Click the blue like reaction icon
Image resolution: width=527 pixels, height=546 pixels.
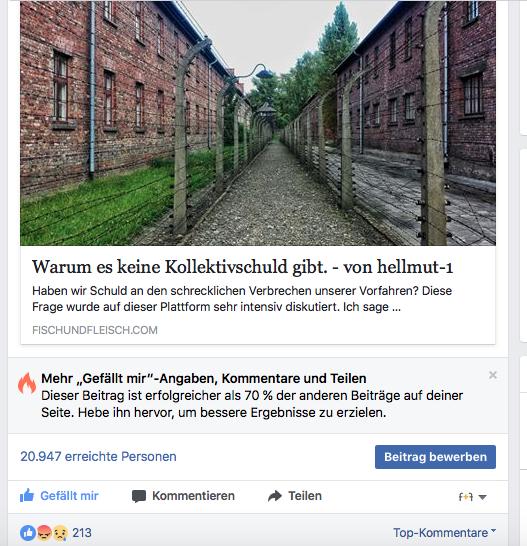pos(28,532)
